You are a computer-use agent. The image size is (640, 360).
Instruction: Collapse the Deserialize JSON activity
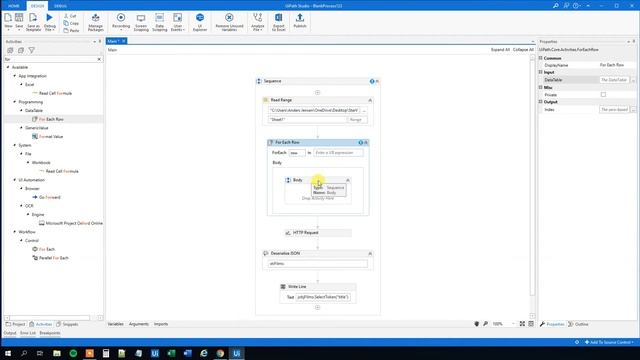(x=370, y=253)
